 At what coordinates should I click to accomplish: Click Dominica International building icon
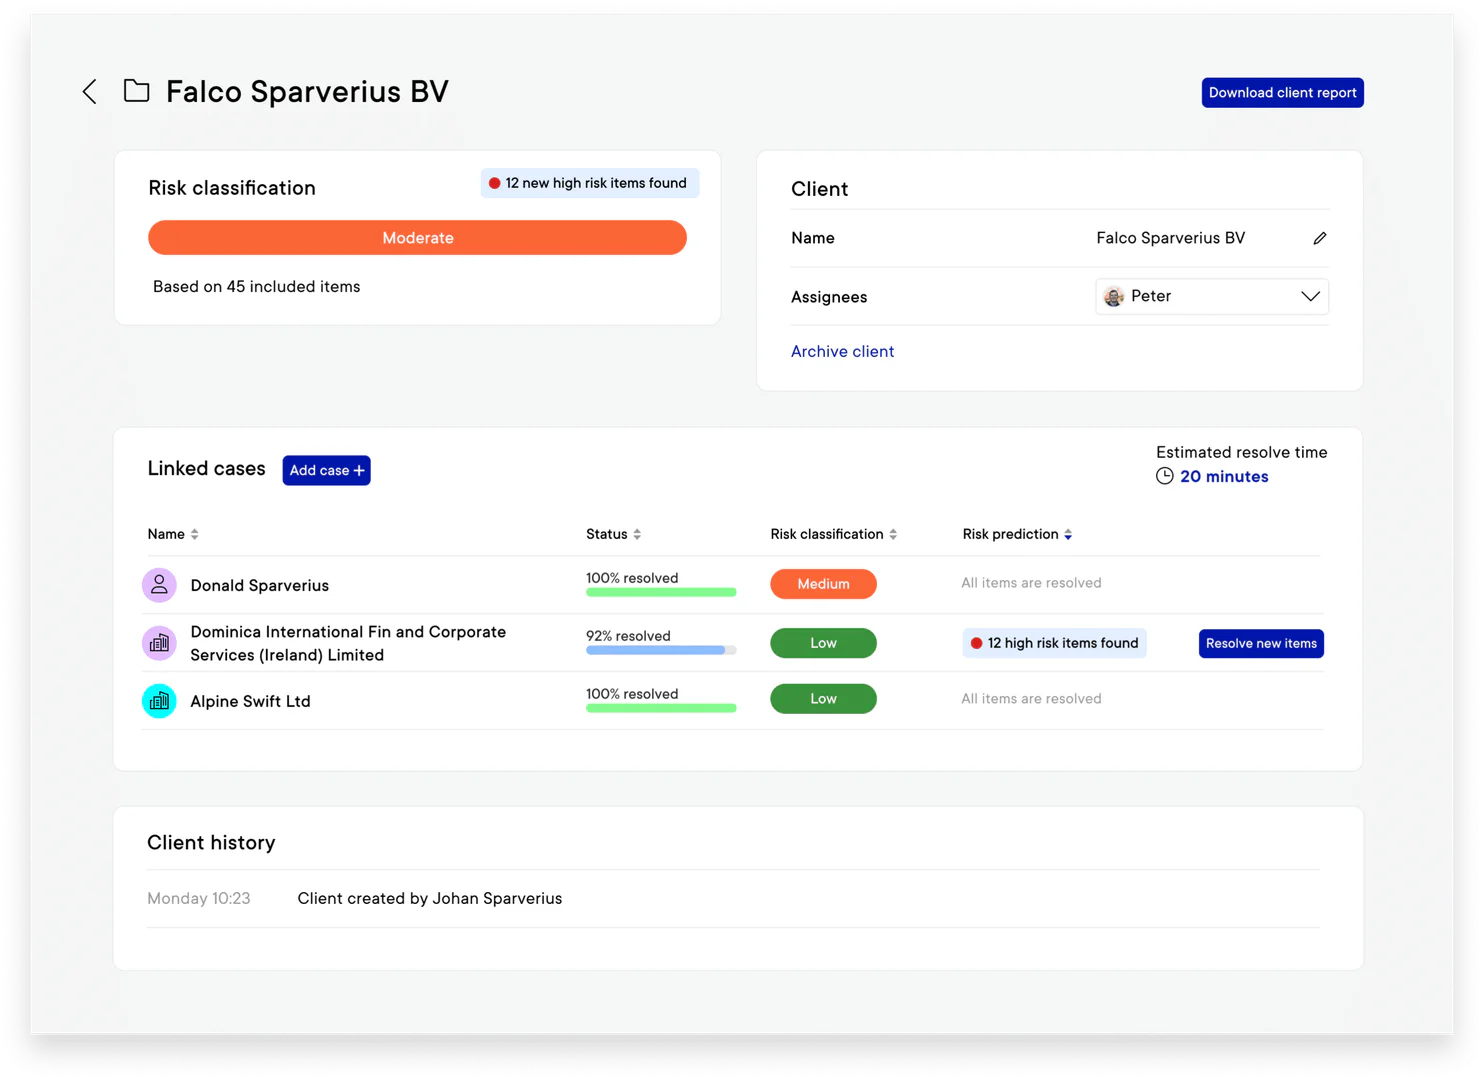tap(159, 643)
